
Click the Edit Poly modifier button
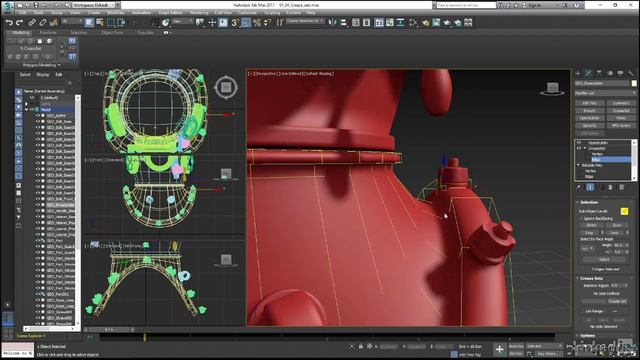[589, 103]
